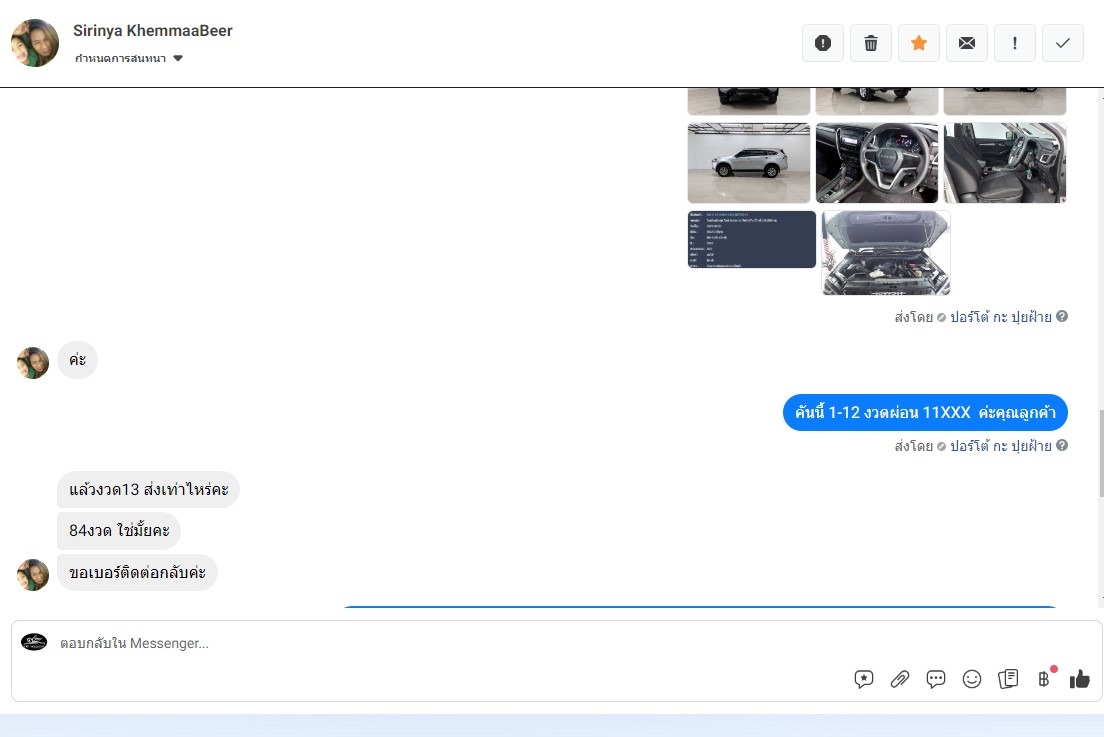Open engine bay open-hood photo
This screenshot has height=737, width=1104.
tap(886, 253)
